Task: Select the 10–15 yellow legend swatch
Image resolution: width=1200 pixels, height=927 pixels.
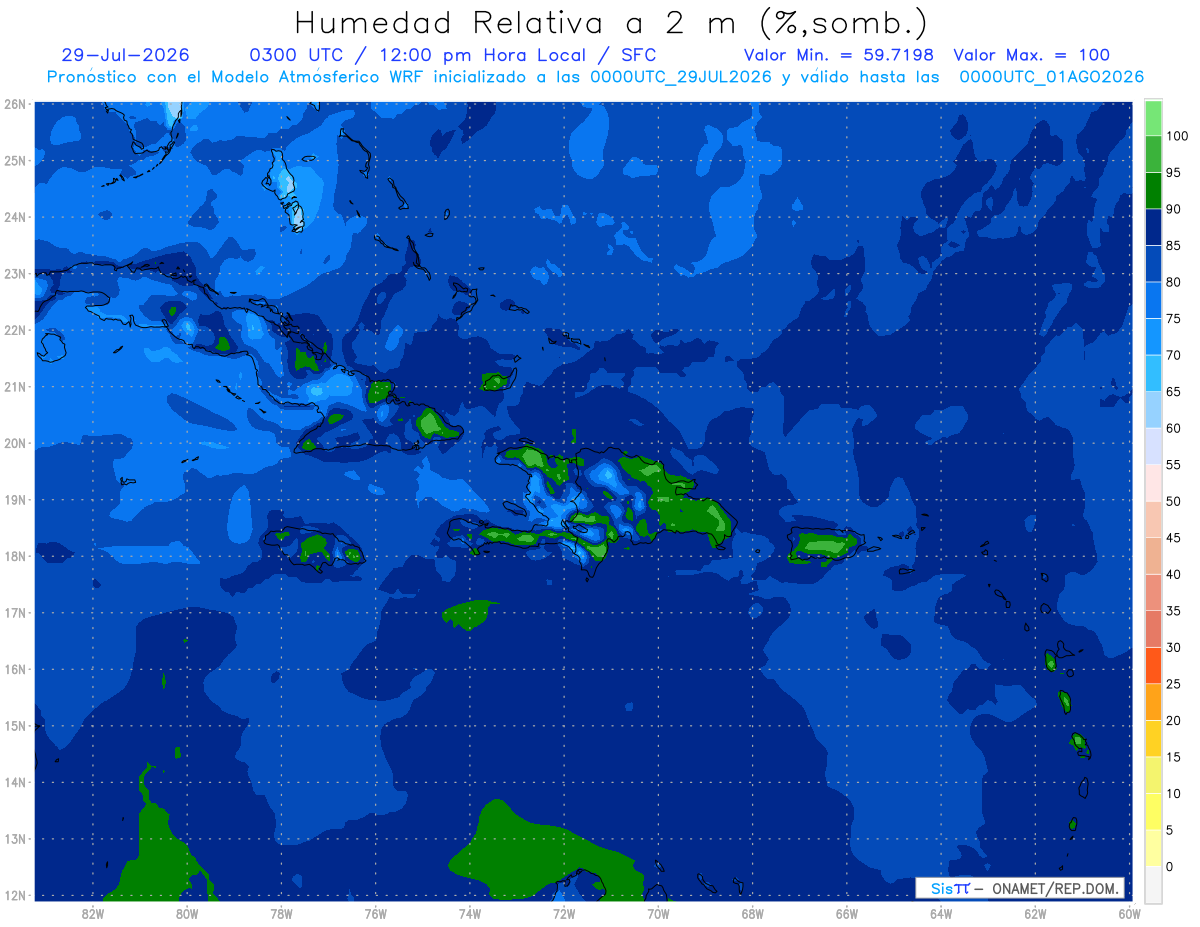Action: 1153,774
